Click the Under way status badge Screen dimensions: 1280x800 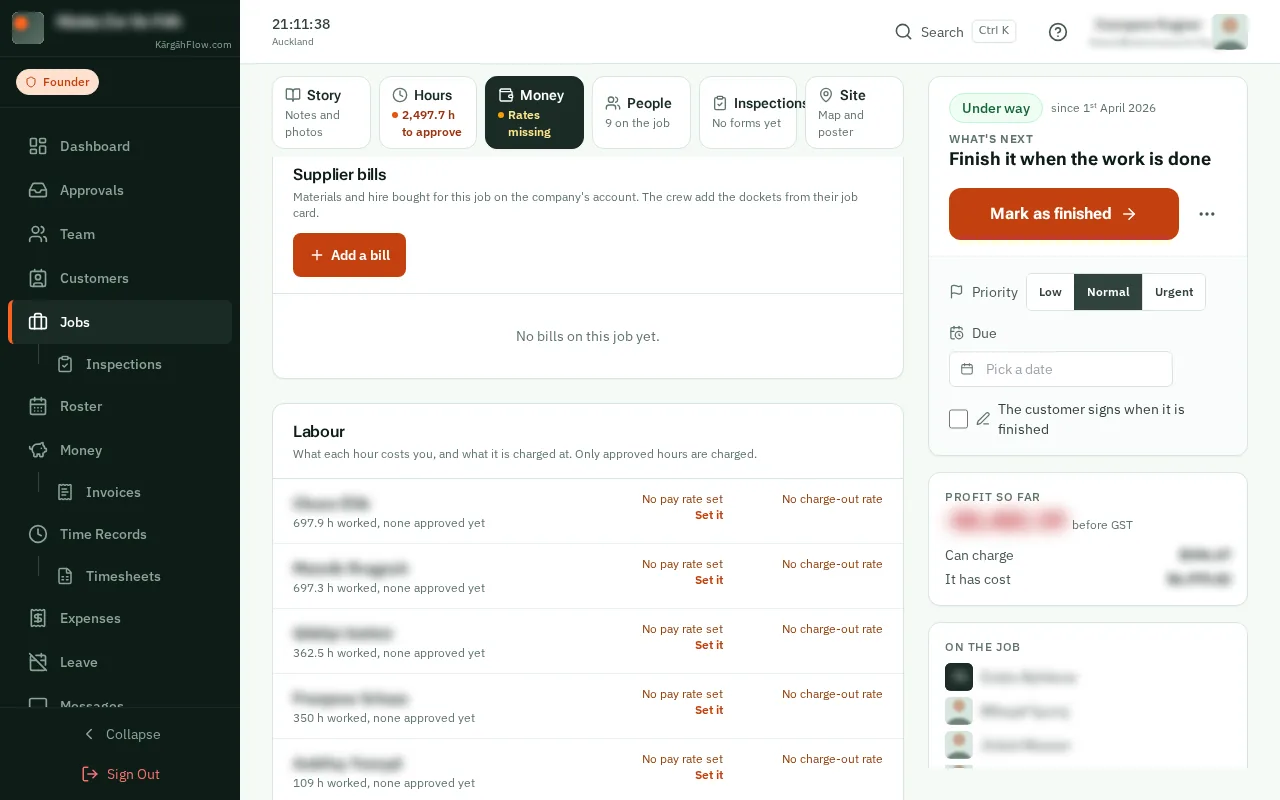(996, 108)
